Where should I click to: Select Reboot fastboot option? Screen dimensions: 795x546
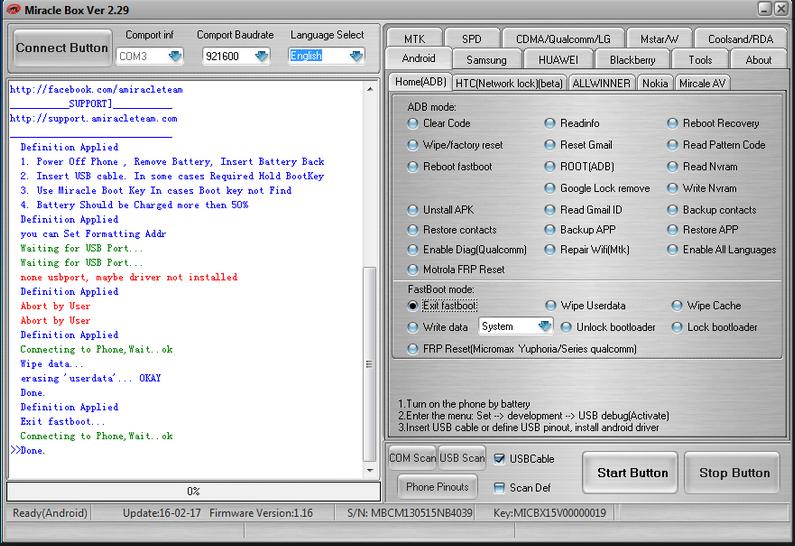pyautogui.click(x=450, y=166)
